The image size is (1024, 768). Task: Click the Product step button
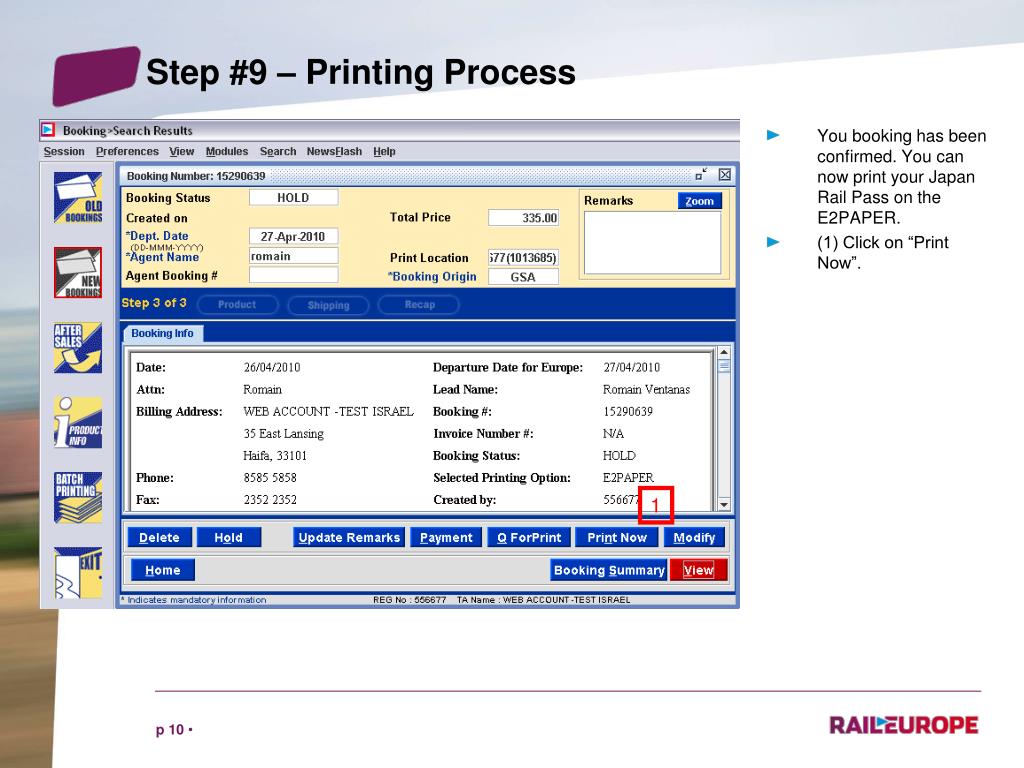(237, 304)
